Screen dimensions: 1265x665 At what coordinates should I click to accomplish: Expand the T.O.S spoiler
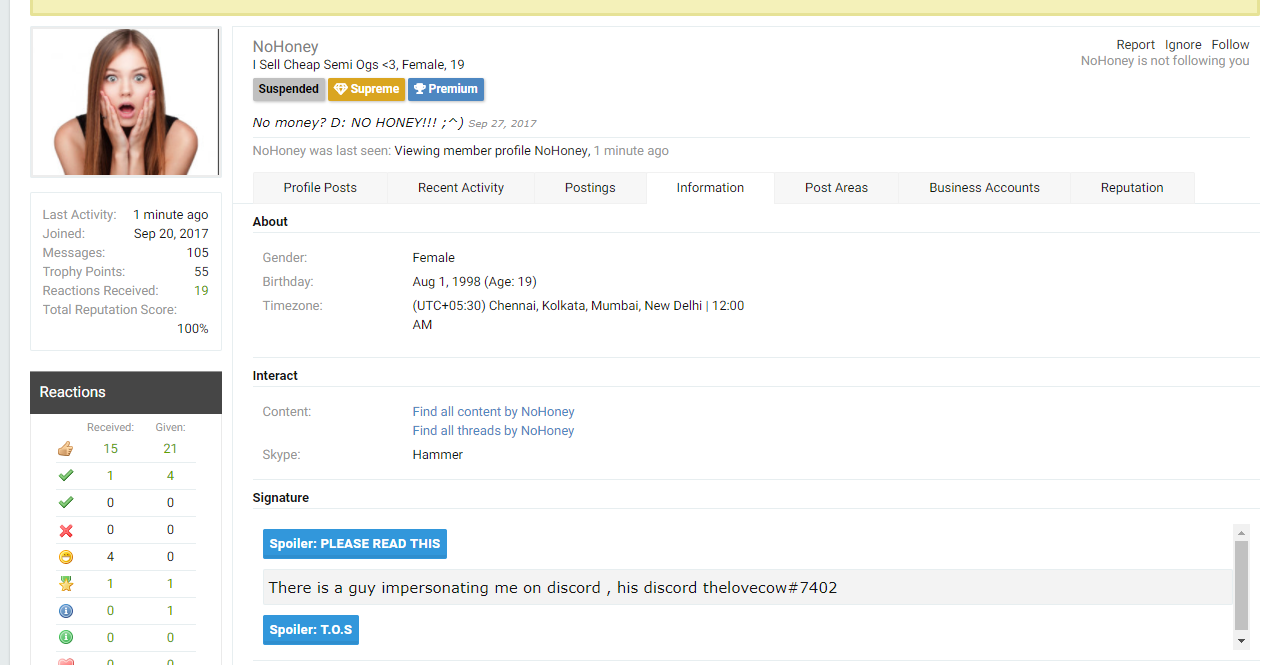[x=311, y=630]
